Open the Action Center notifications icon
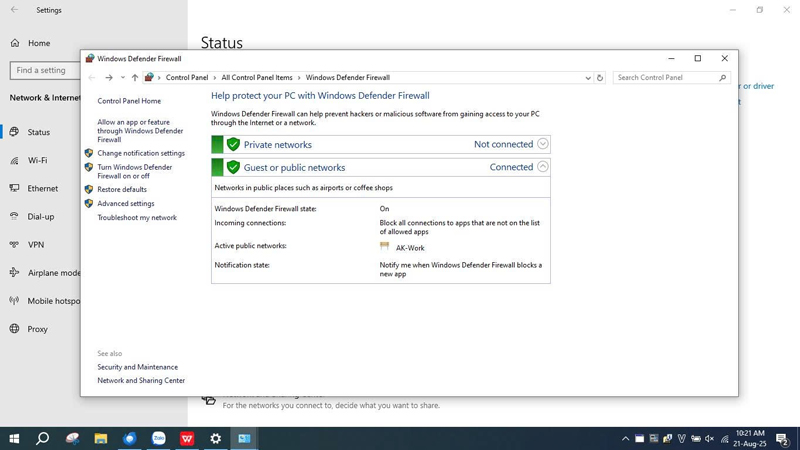This screenshot has height=450, width=800. coord(783,438)
